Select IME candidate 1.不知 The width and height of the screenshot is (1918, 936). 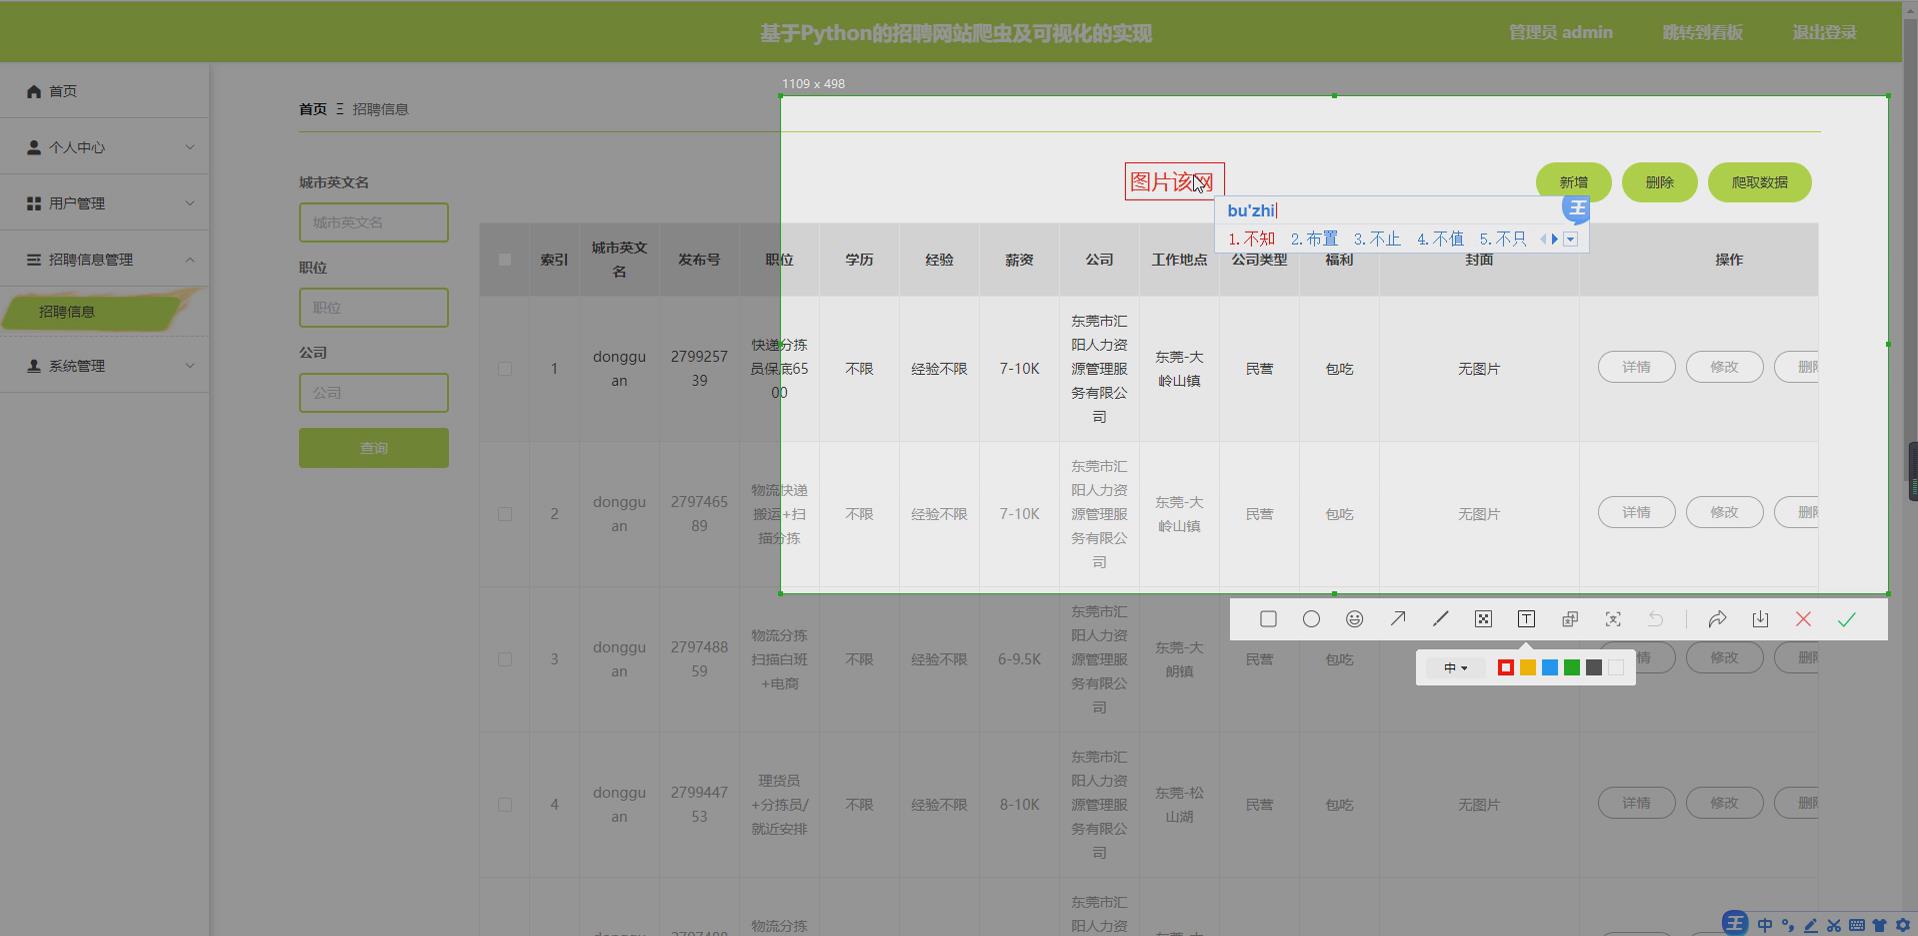(1251, 239)
